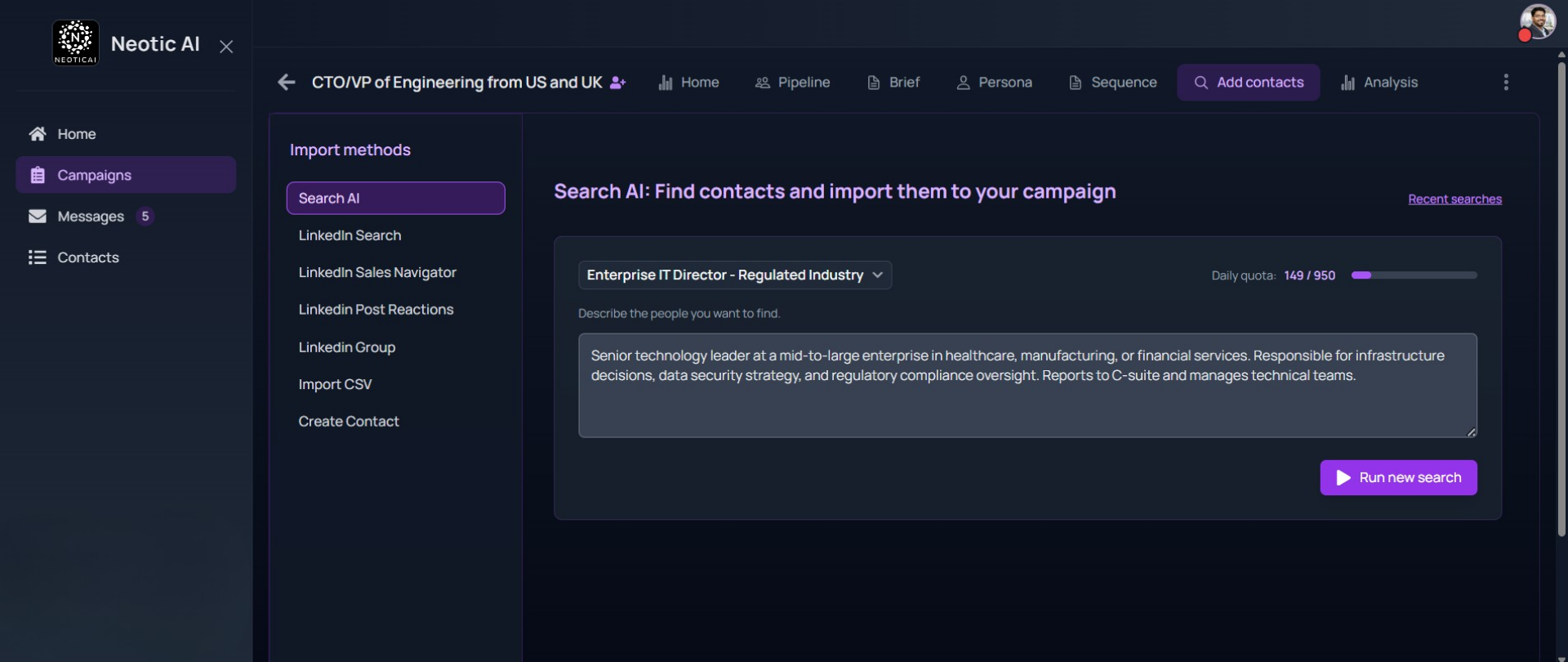Open Contacts in the left sidebar
Image resolution: width=1568 pixels, height=662 pixels.
pos(126,257)
